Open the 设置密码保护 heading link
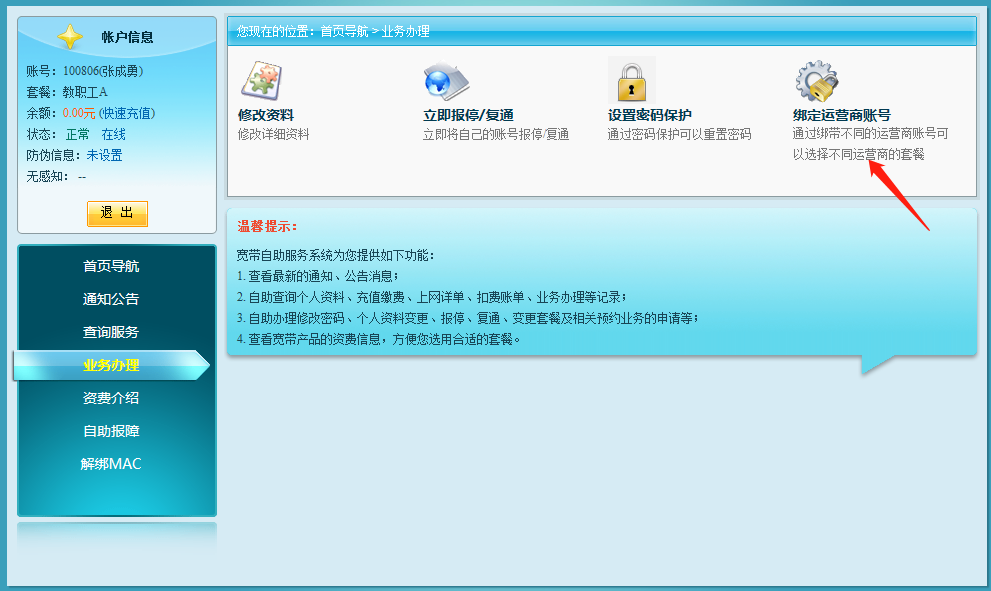 [x=650, y=115]
